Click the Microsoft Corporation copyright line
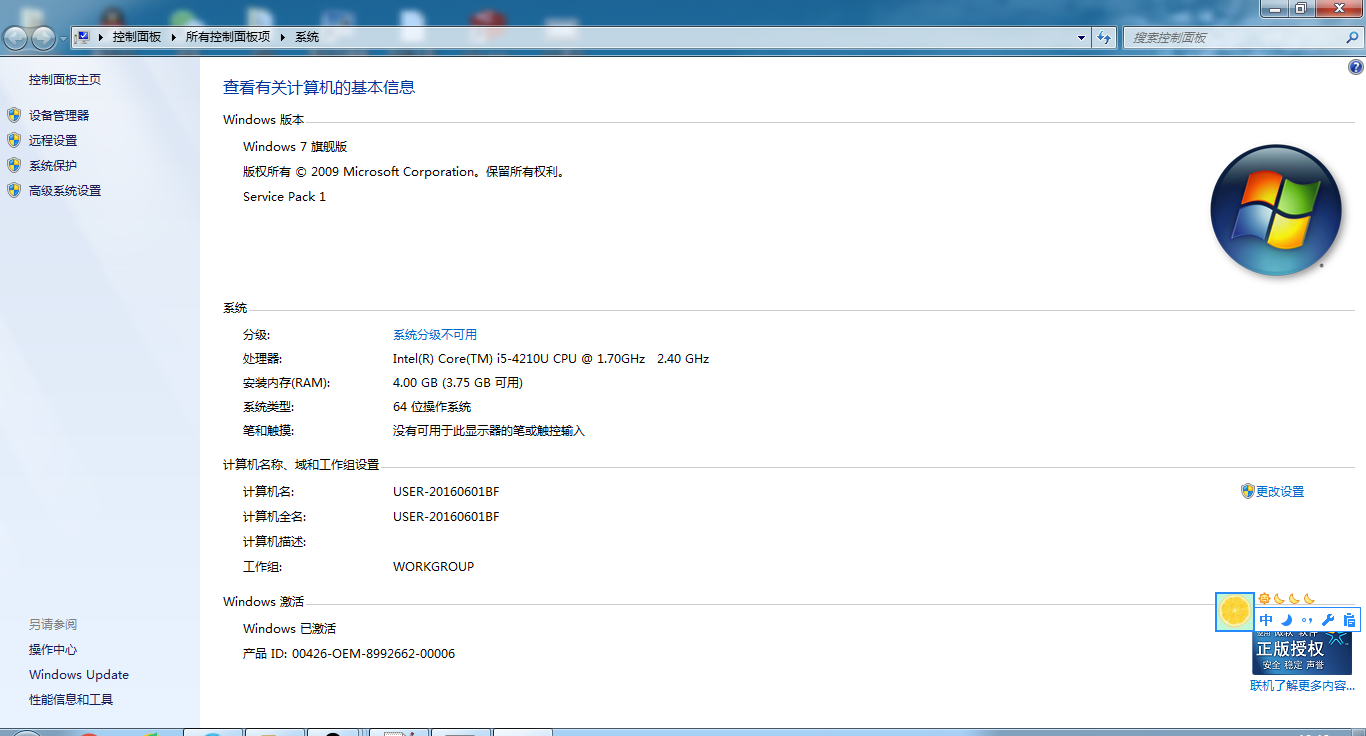 [x=405, y=172]
